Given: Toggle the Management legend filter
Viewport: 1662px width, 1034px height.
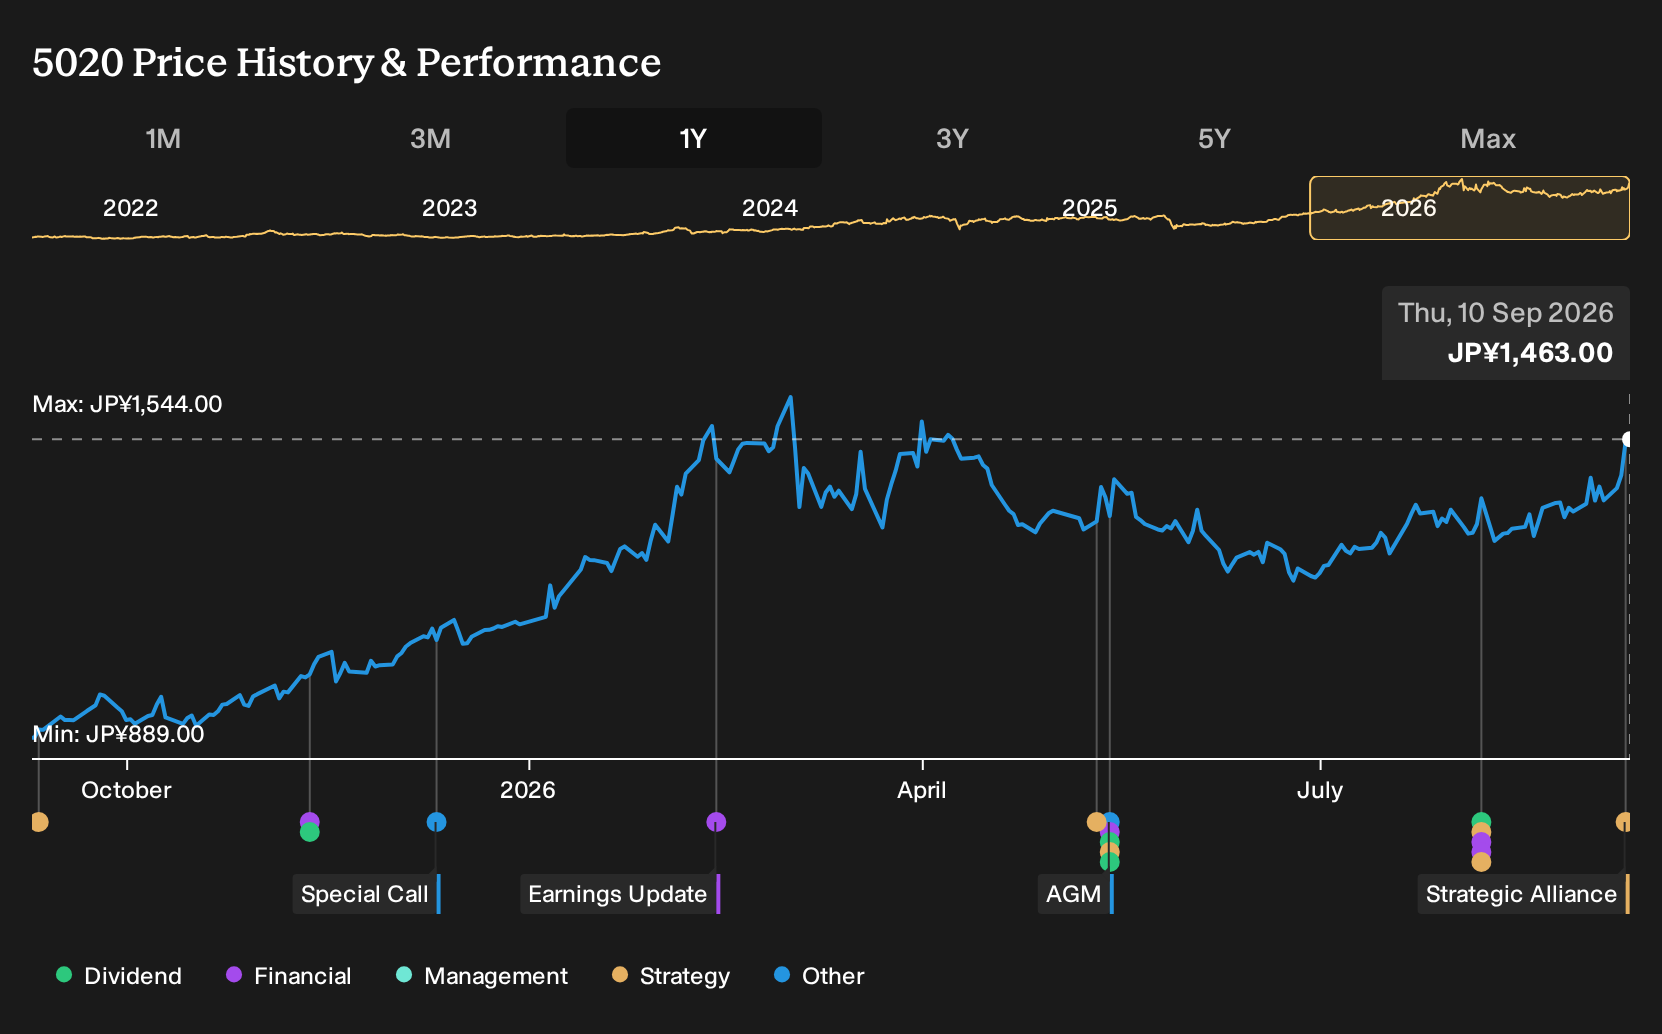Looking at the screenshot, I should pyautogui.click(x=482, y=976).
